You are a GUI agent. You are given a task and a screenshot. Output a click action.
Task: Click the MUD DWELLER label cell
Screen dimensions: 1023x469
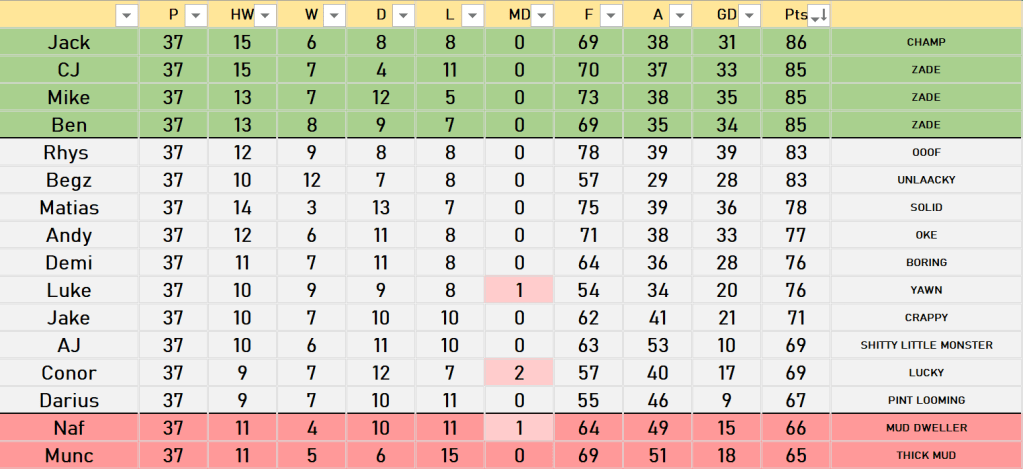926,428
